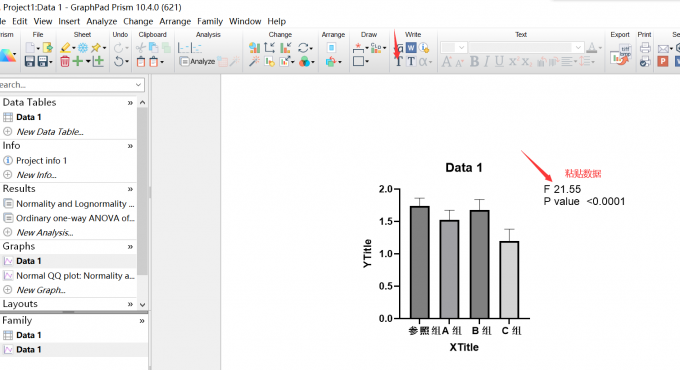Viewport: 680px width, 370px height.
Task: Open the color scheme circles dropdown
Action: (x=306, y=62)
